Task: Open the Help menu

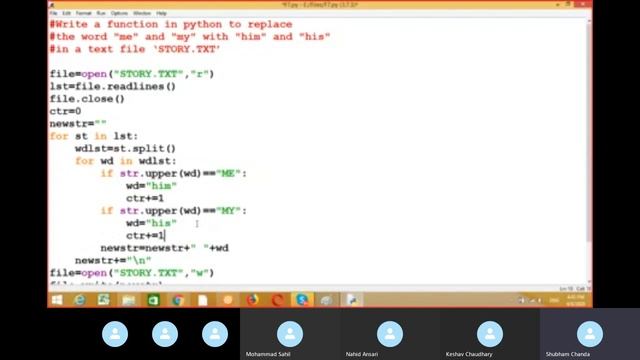Action: [161, 13]
